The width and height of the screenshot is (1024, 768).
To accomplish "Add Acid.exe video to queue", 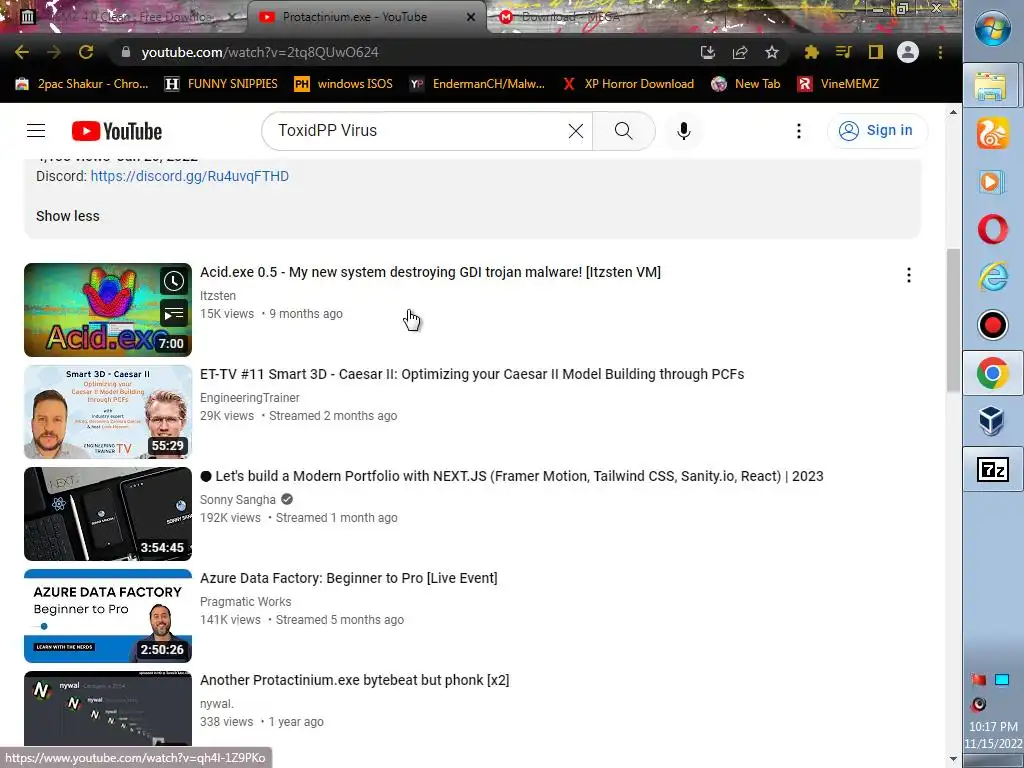I will tap(174, 314).
